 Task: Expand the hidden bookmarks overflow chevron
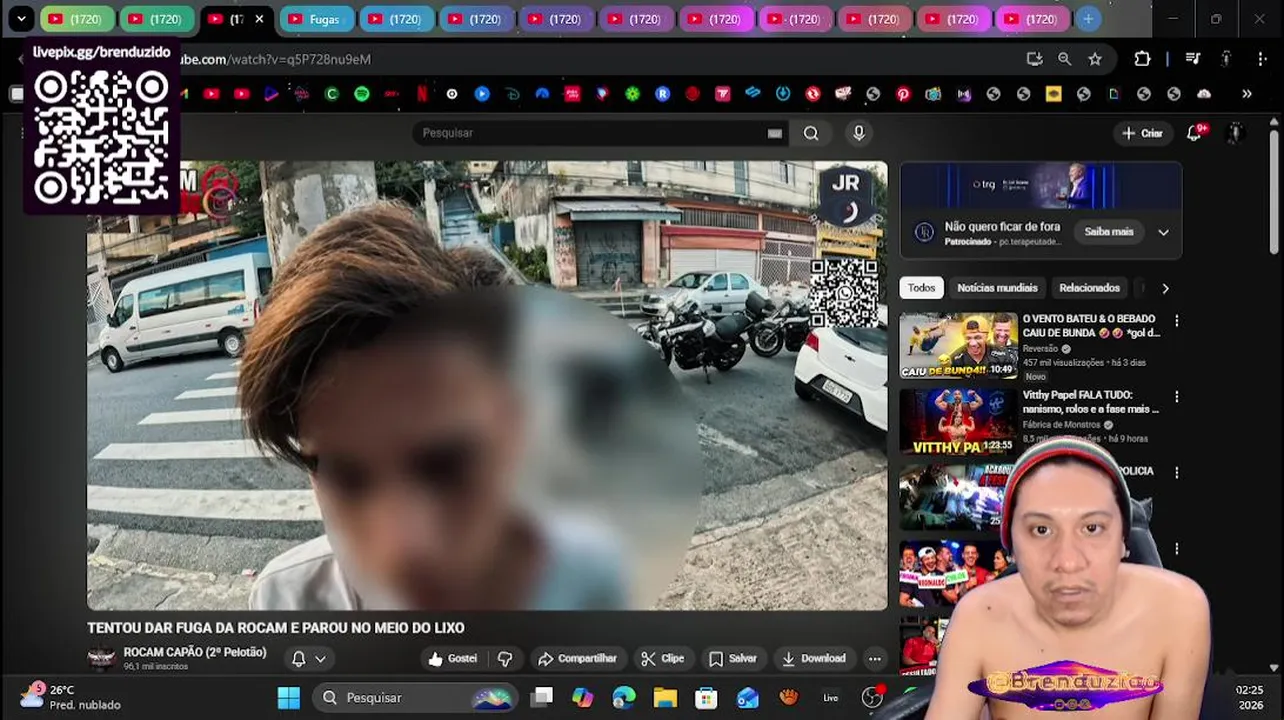click(1247, 94)
